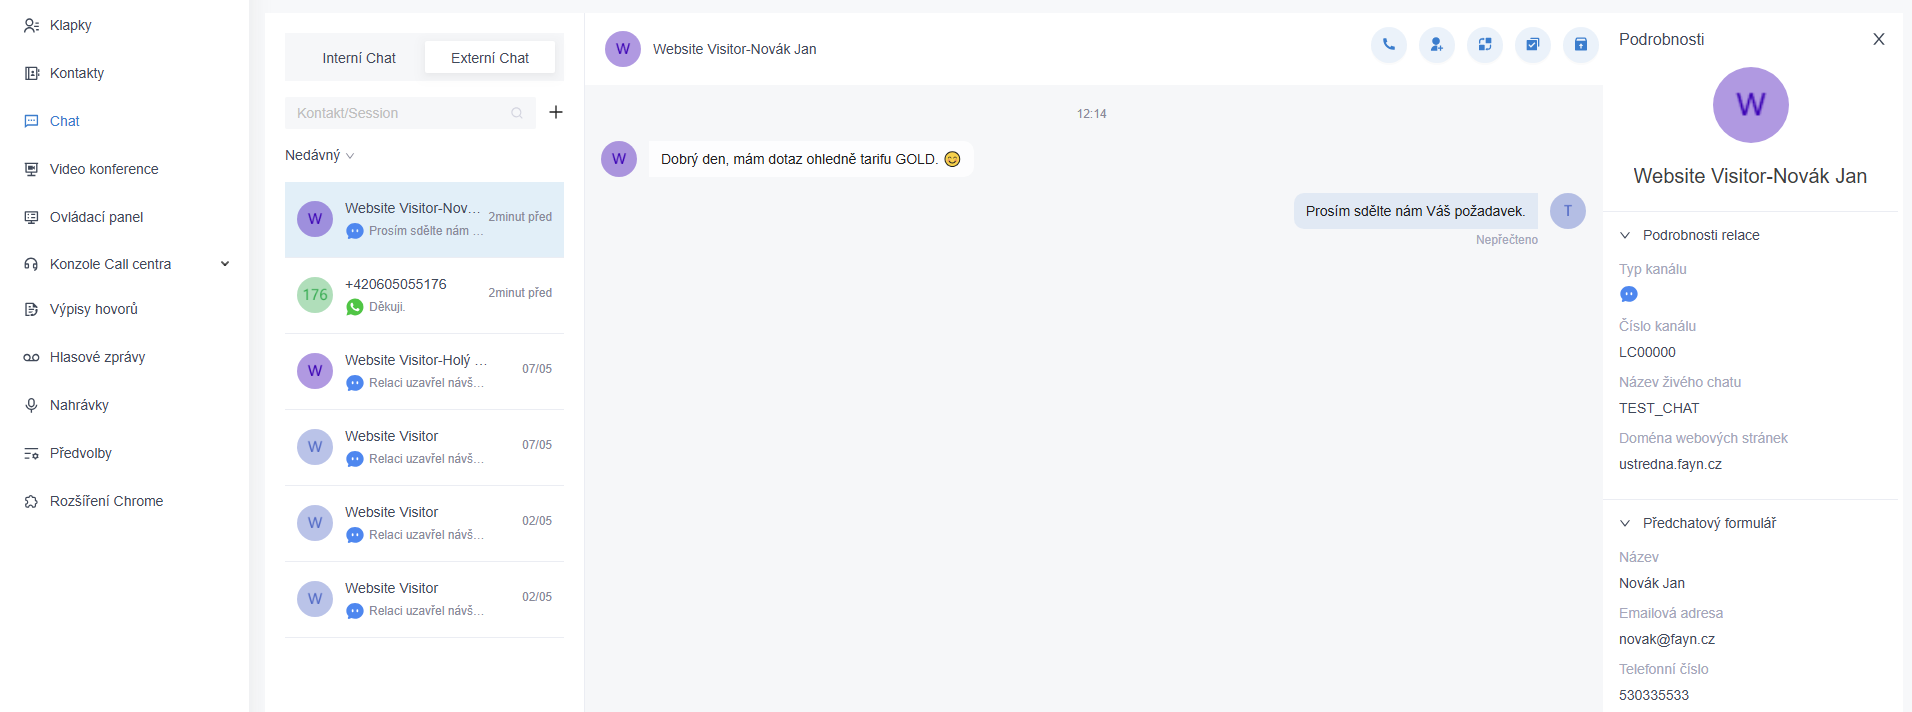Expand Konzole Call centra submenu
The width and height of the screenshot is (1912, 712).
[x=225, y=264]
